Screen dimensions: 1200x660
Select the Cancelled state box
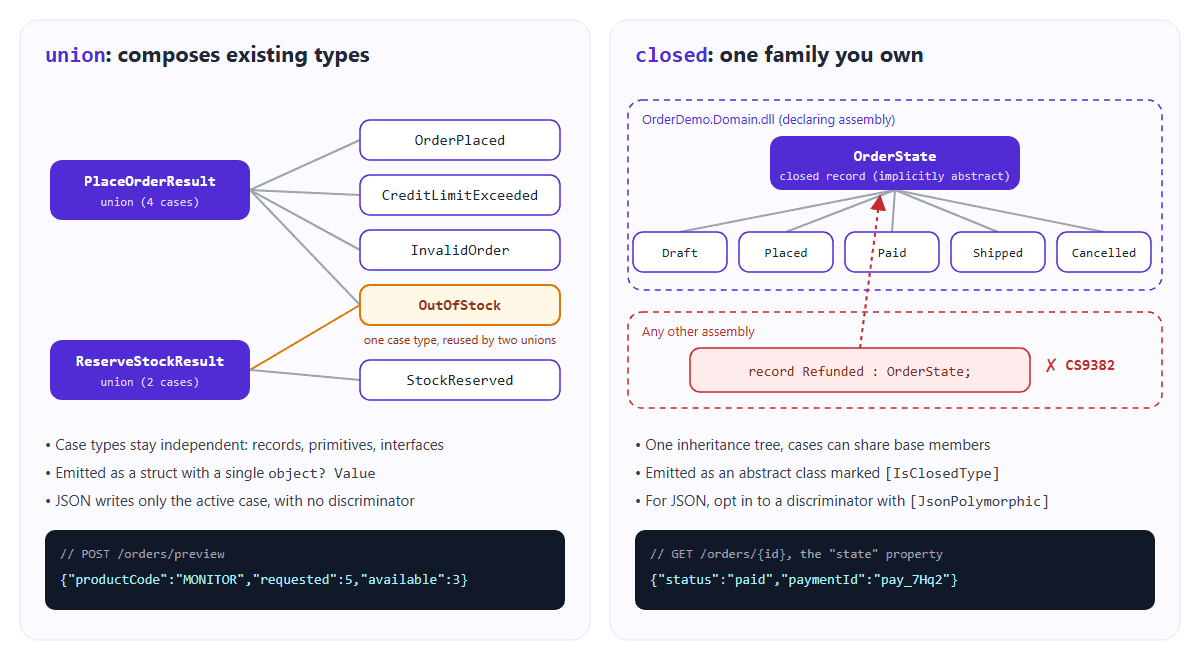click(1104, 252)
